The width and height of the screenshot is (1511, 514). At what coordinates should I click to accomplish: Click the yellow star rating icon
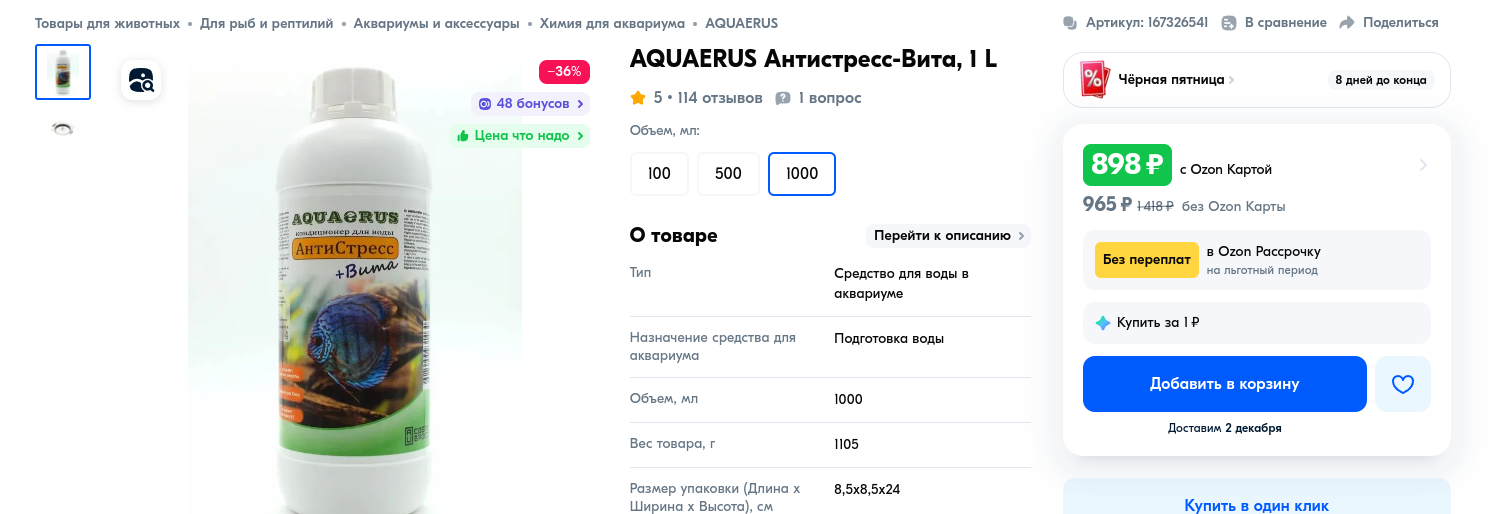point(638,98)
